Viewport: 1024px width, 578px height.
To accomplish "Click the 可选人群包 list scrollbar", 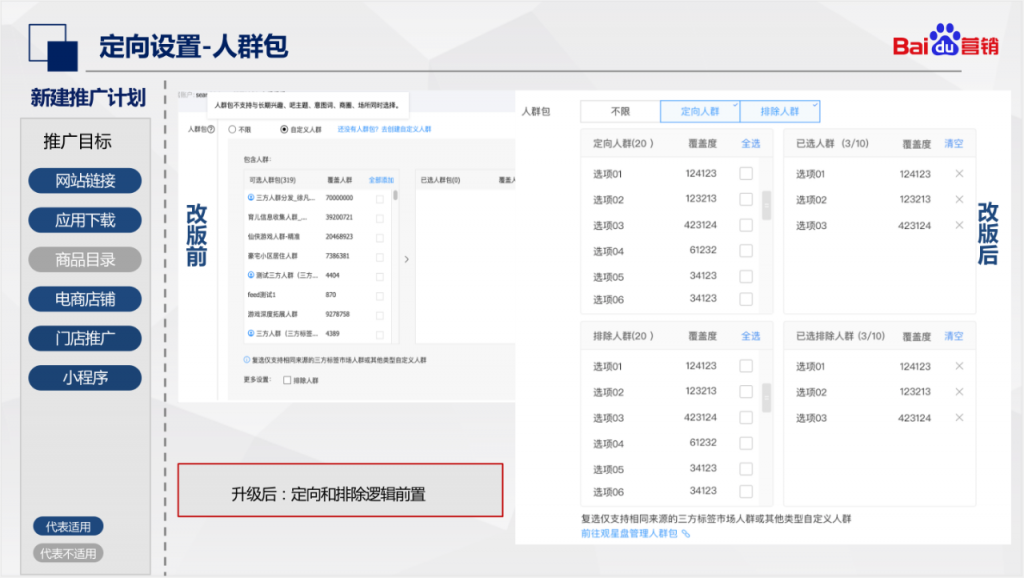I will pos(395,195).
